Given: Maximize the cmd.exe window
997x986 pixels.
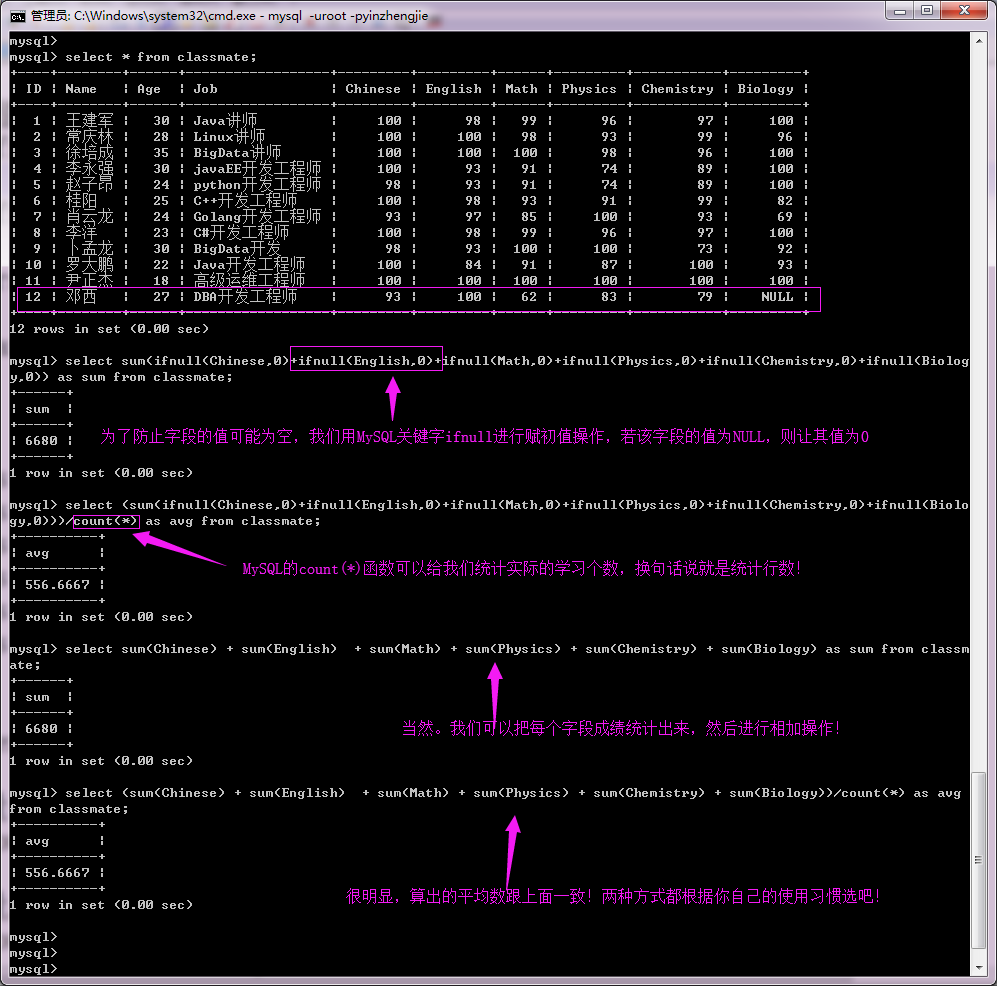Looking at the screenshot, I should (x=927, y=11).
